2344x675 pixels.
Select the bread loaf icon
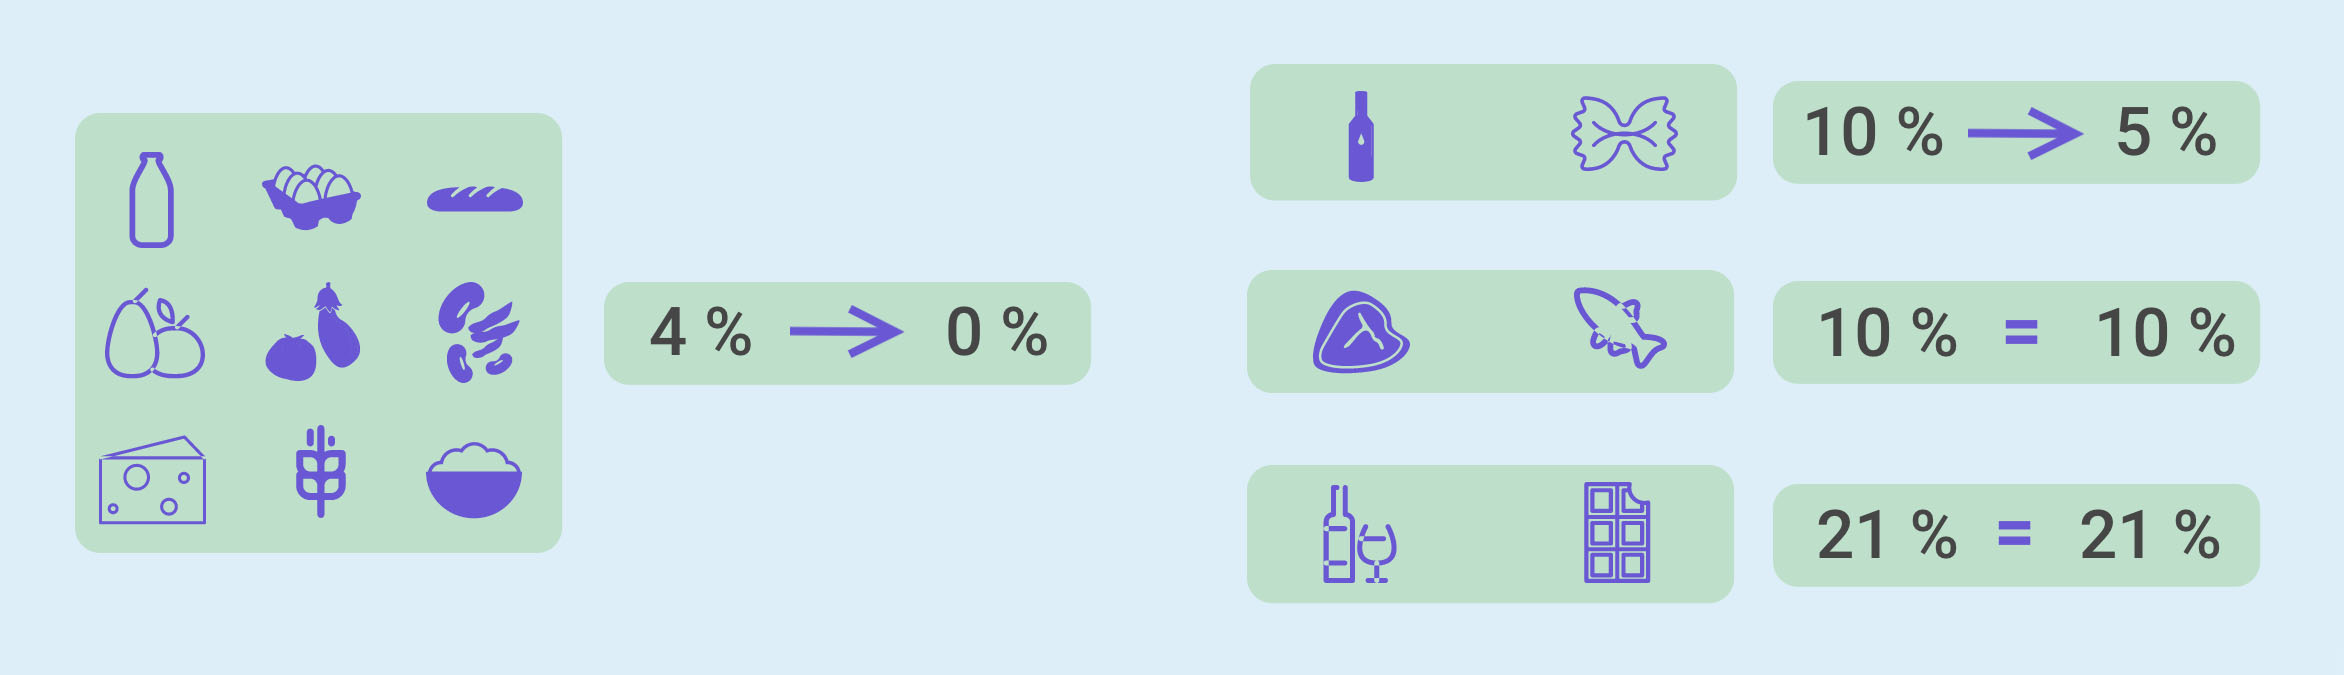(x=475, y=199)
